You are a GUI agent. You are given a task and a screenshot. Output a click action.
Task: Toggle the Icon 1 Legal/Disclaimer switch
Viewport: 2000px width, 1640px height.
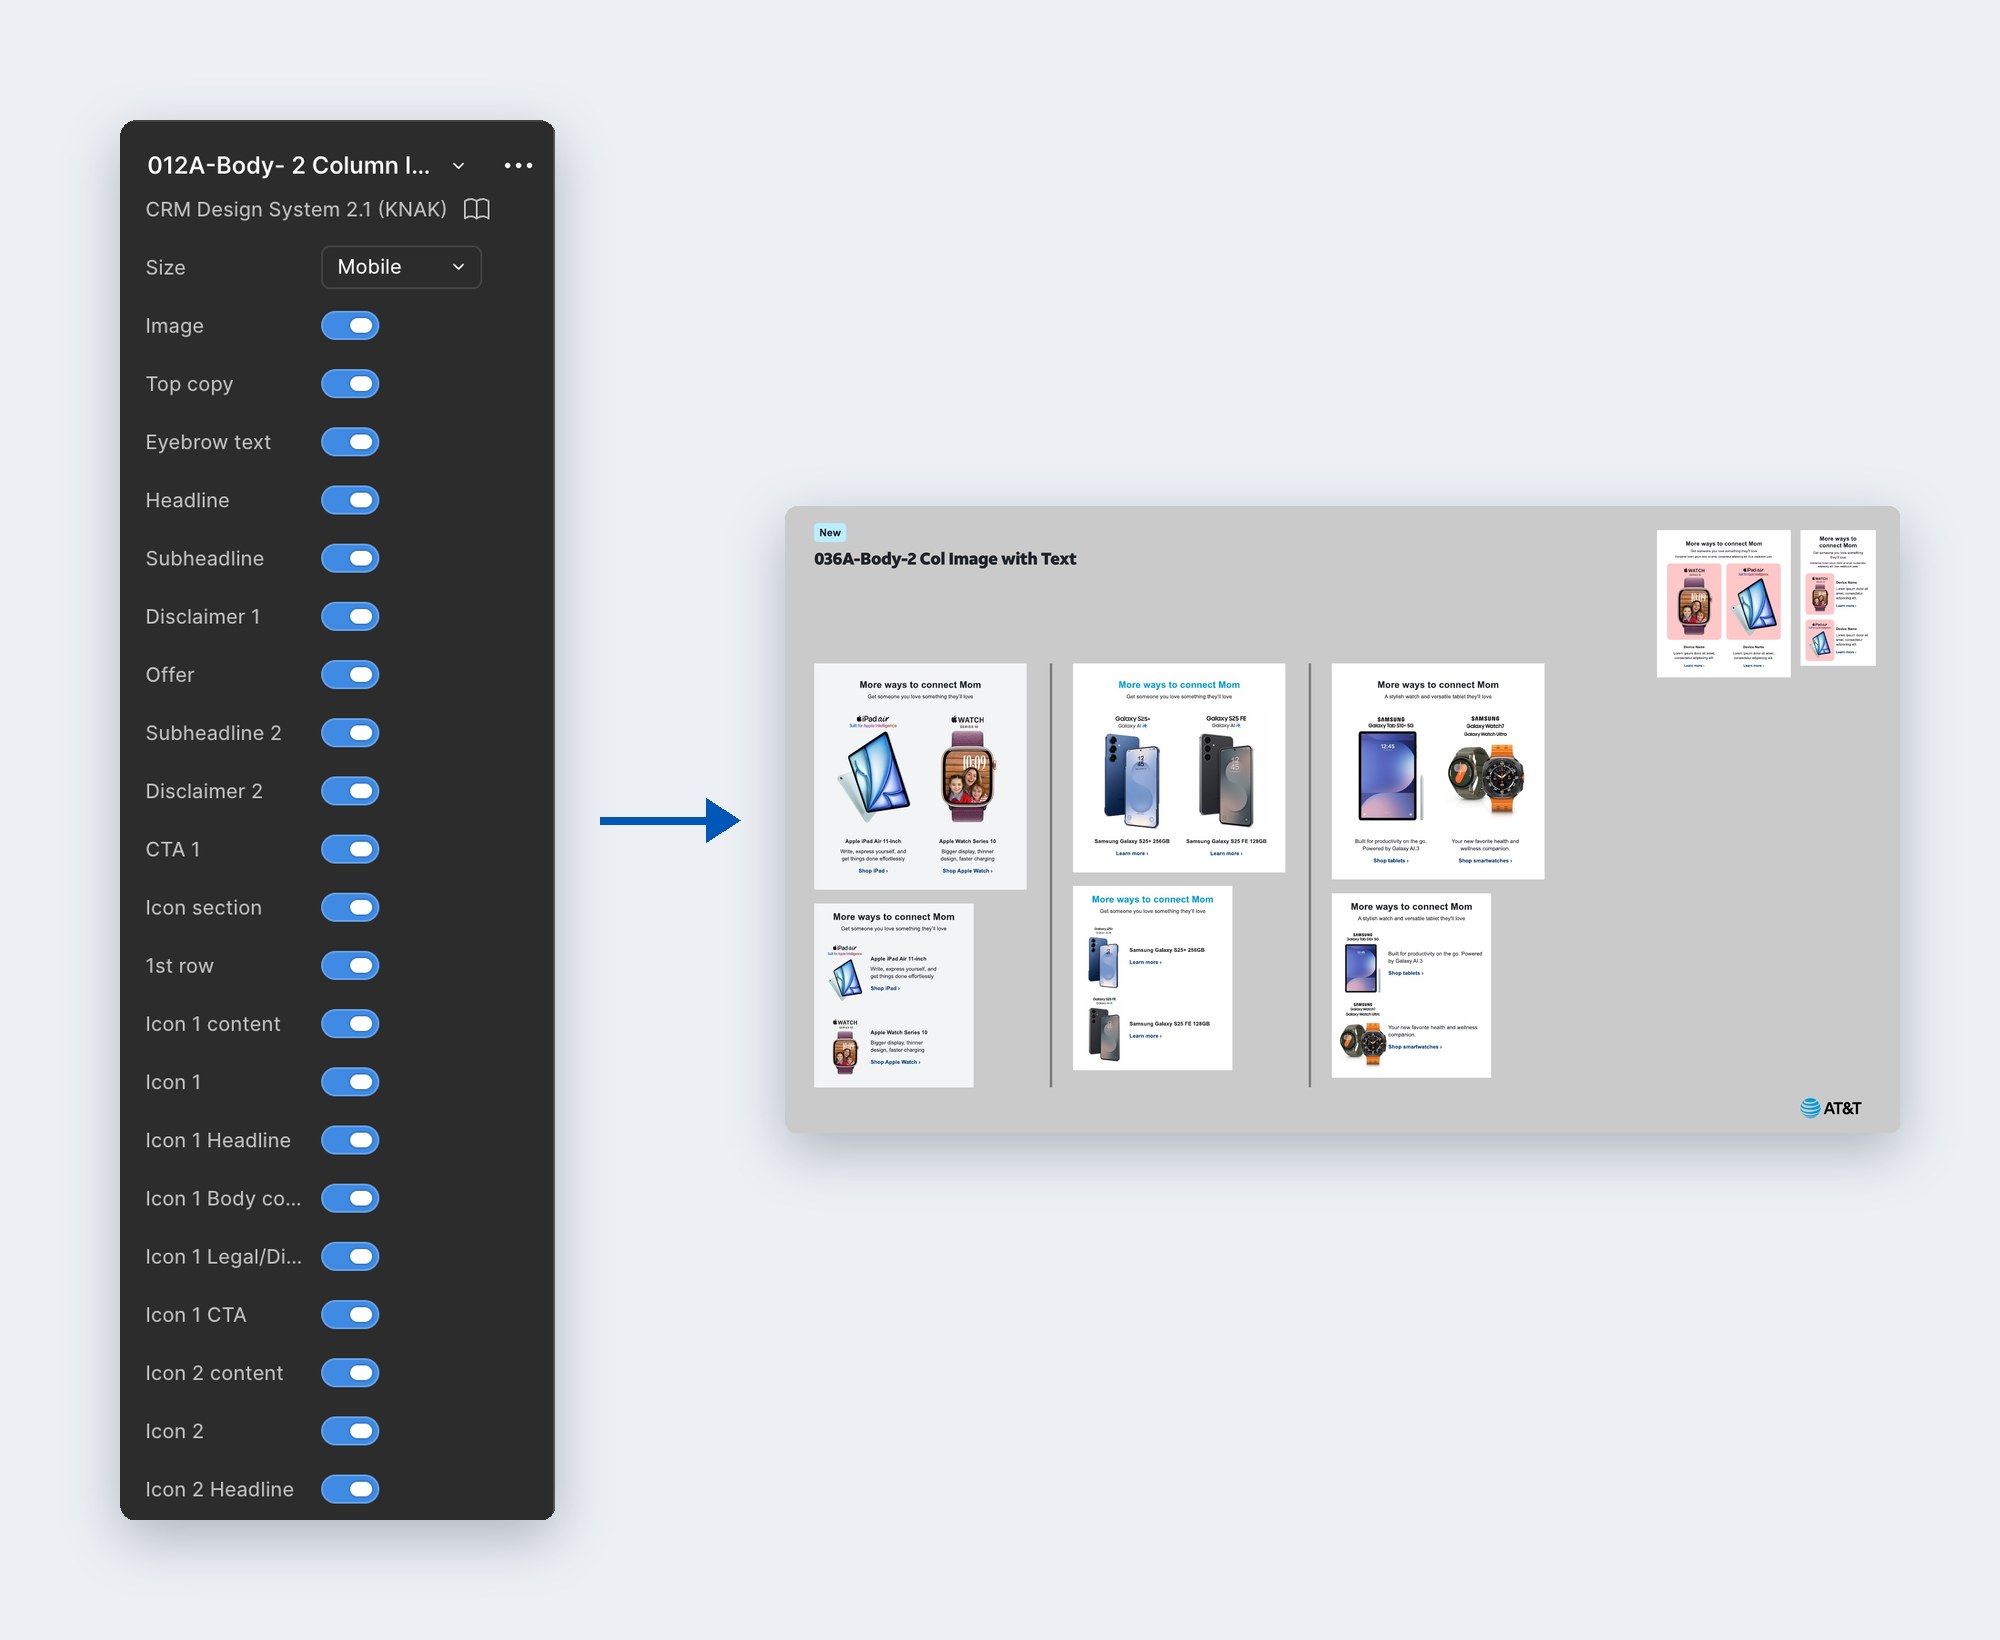350,1257
